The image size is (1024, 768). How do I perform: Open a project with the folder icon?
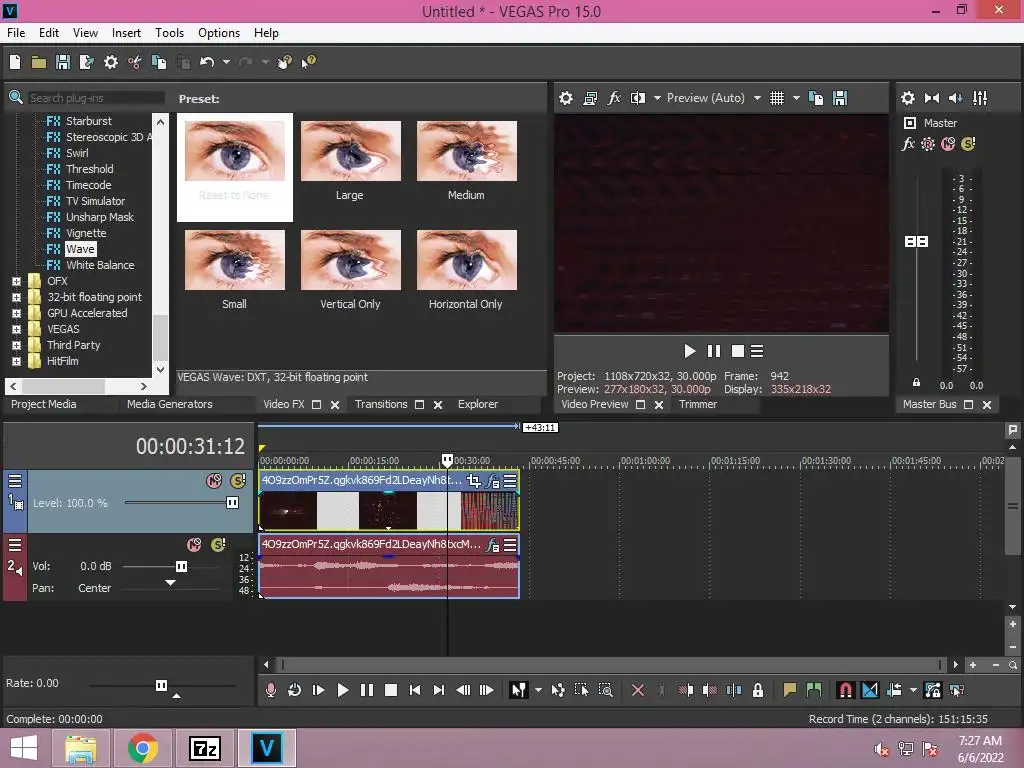point(39,62)
